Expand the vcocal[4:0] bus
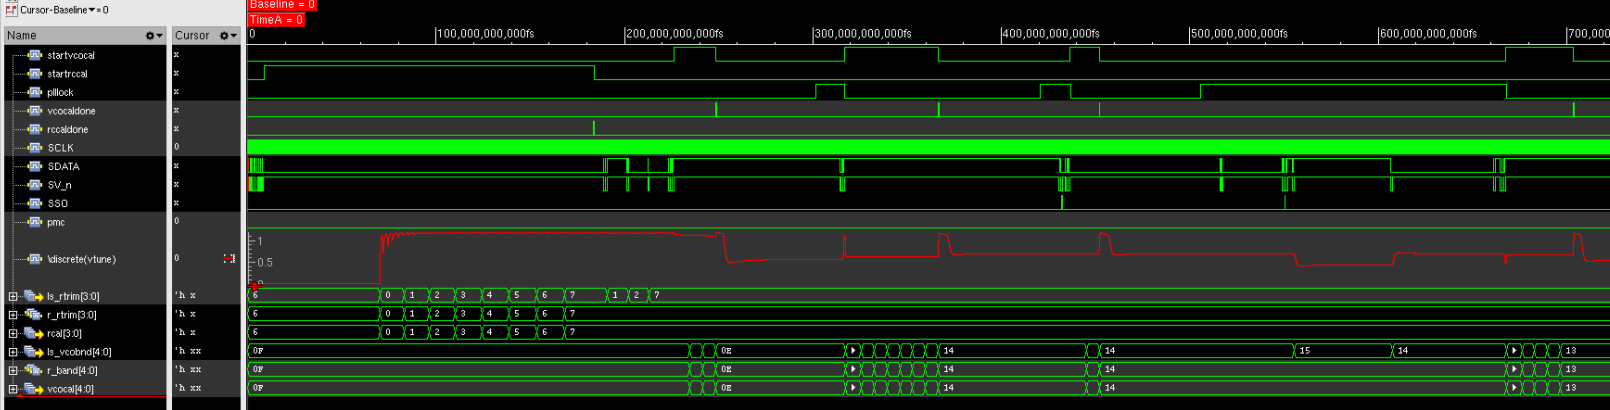 (x=13, y=388)
